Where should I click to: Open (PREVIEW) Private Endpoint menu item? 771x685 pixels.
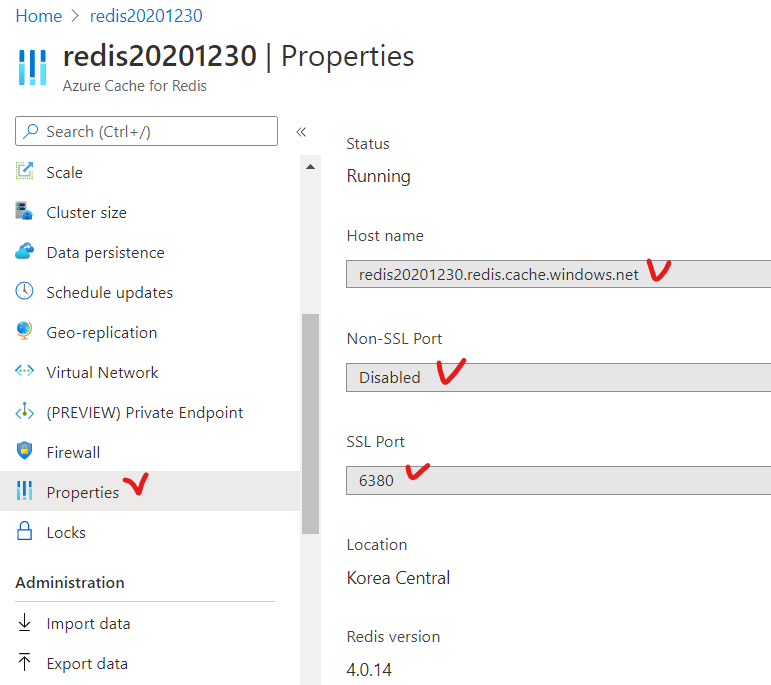click(x=144, y=412)
